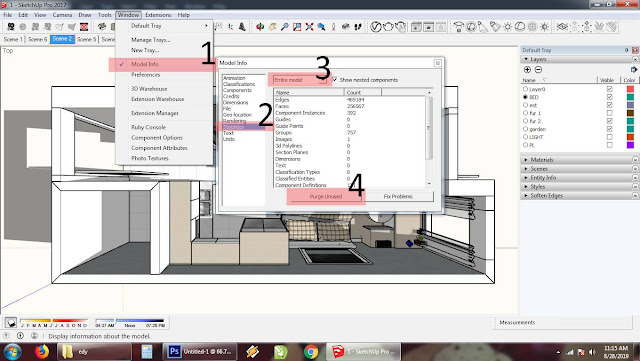Viewport: 640px width, 361px height.
Task: Click the shadow time-of-day slider
Action: 130,321
